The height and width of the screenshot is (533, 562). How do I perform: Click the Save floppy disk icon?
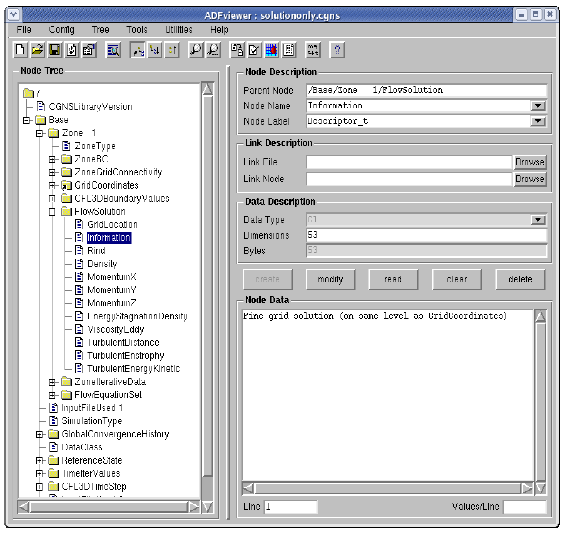pyautogui.click(x=54, y=50)
